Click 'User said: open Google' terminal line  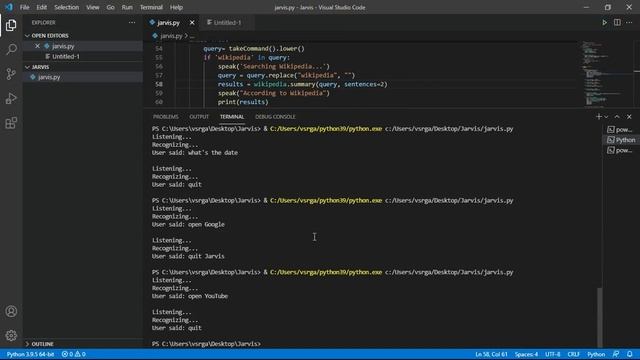click(x=188, y=224)
